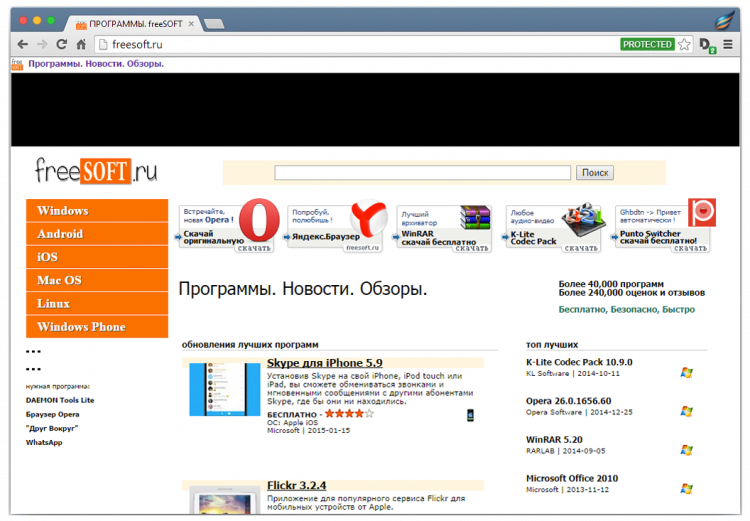
Task: Open Microsoft Office 2010 top link
Action: pyautogui.click(x=572, y=478)
